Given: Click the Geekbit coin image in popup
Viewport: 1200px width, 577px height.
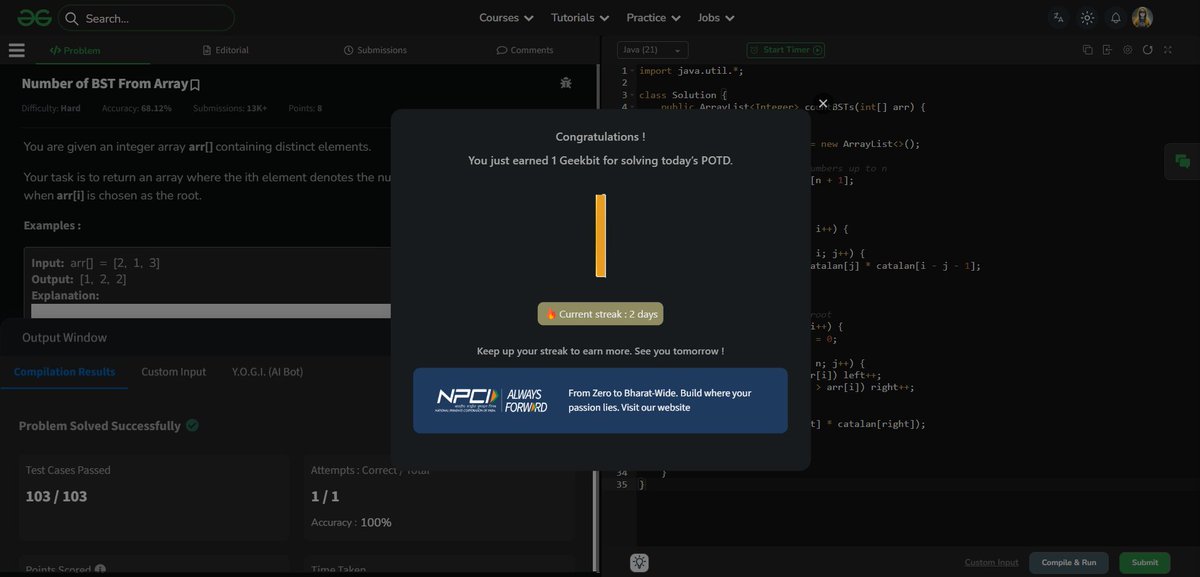Looking at the screenshot, I should pyautogui.click(x=601, y=236).
